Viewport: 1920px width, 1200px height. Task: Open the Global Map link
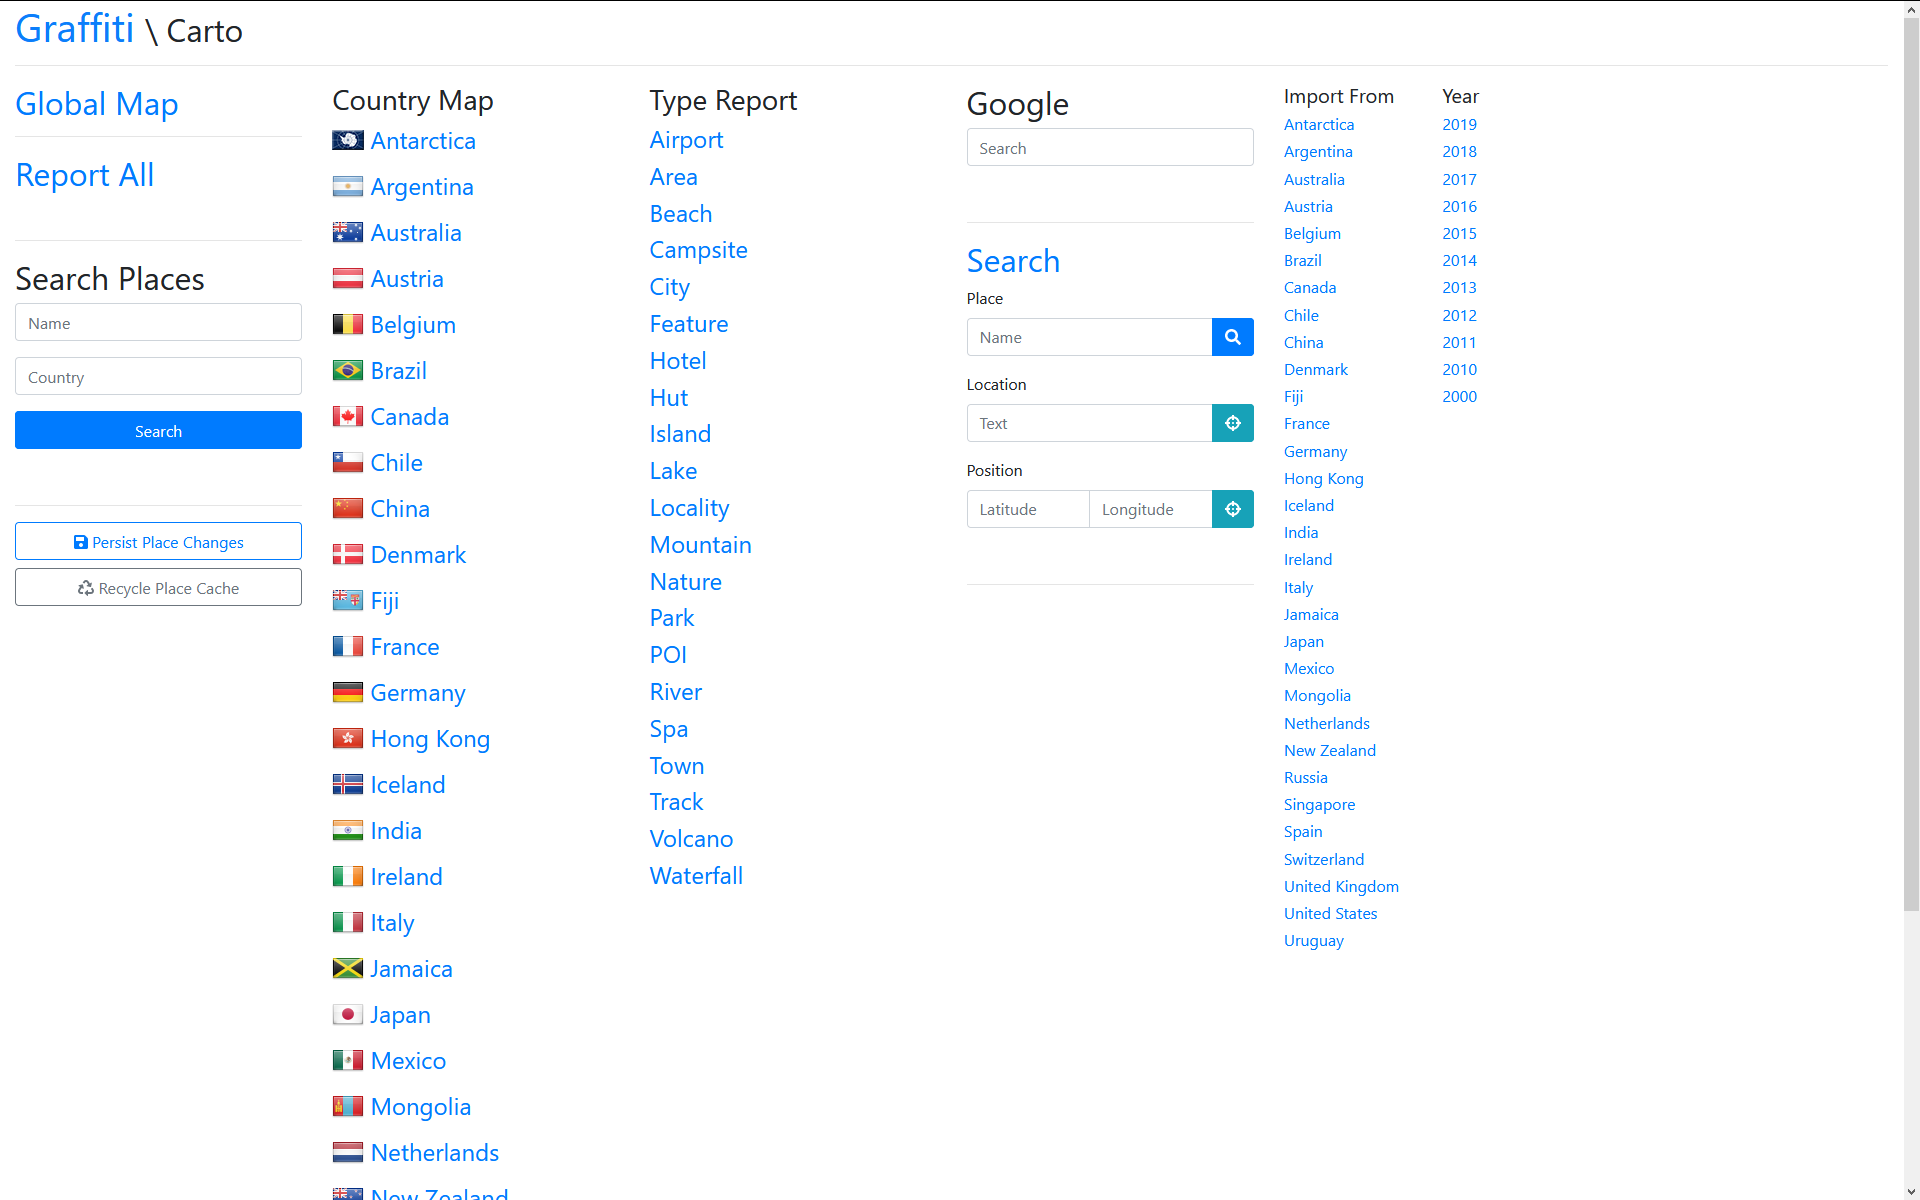[x=97, y=104]
